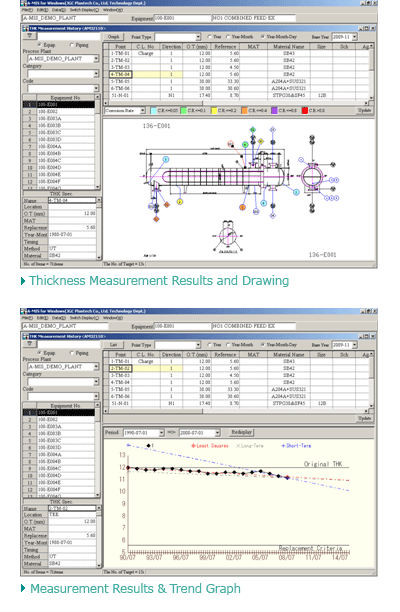This screenshot has width=400, height=612.
Task: Click the funnel filter button beside the Graph button
Action: click(30, 36)
